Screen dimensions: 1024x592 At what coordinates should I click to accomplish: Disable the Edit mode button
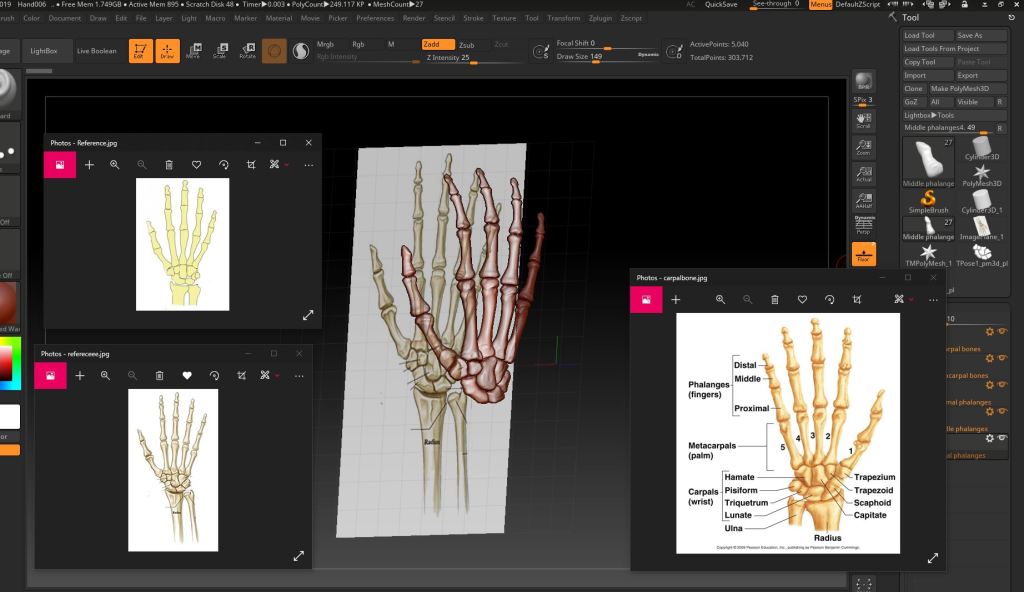point(141,51)
